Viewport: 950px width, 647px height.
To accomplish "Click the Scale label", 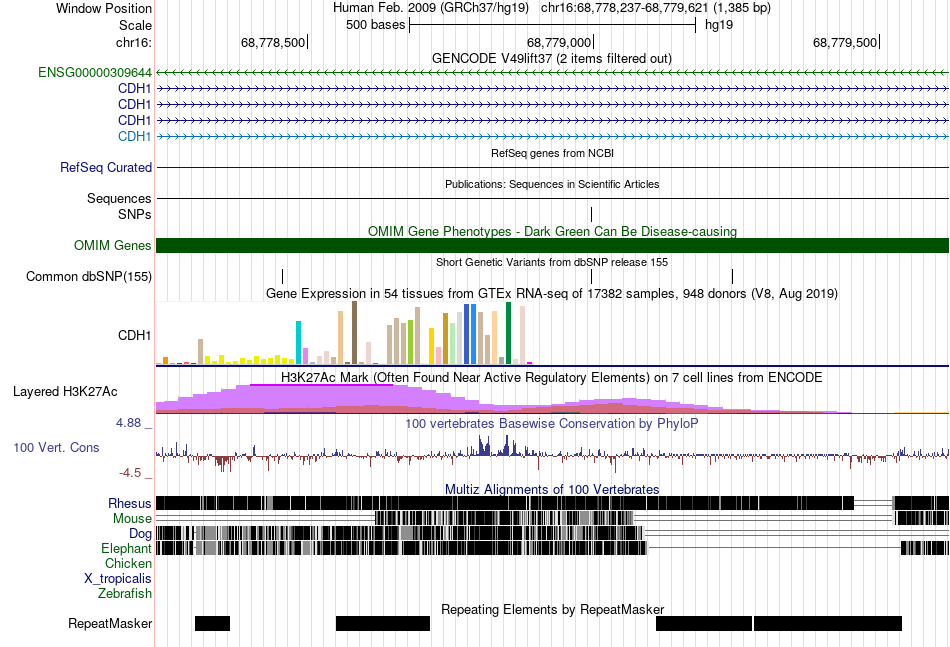I will point(135,25).
